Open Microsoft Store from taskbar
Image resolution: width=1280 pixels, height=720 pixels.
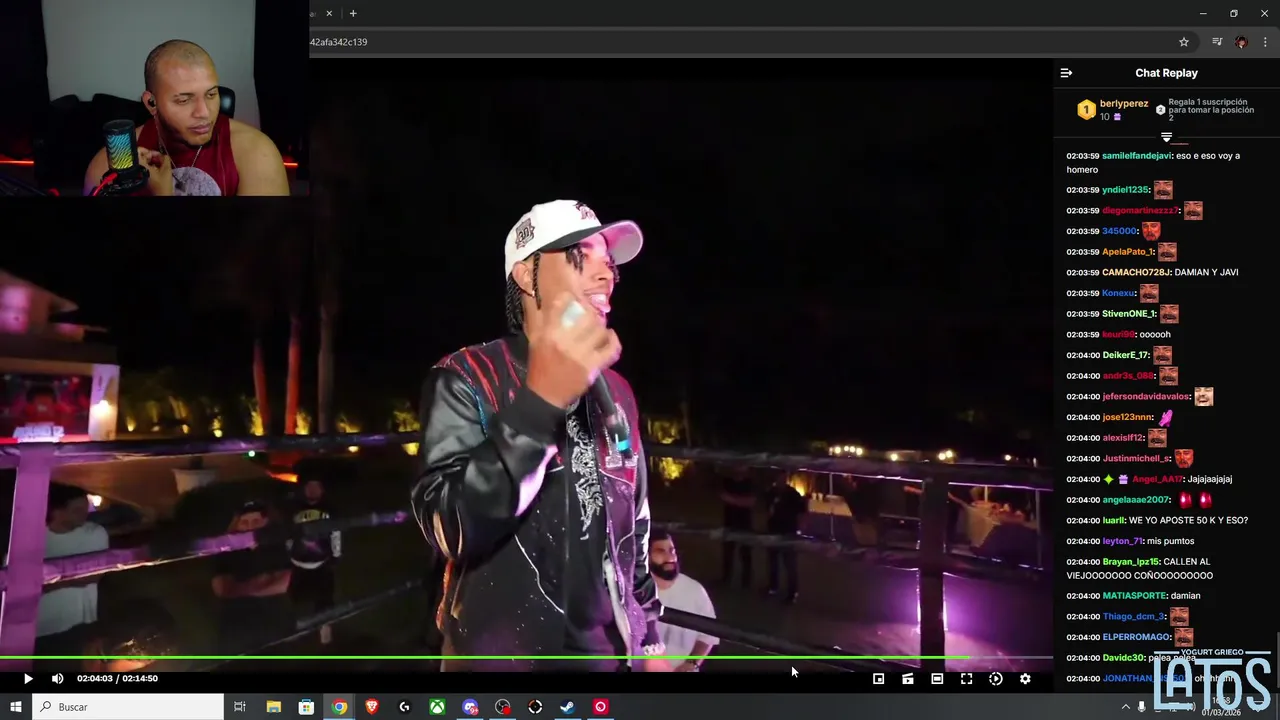point(306,707)
